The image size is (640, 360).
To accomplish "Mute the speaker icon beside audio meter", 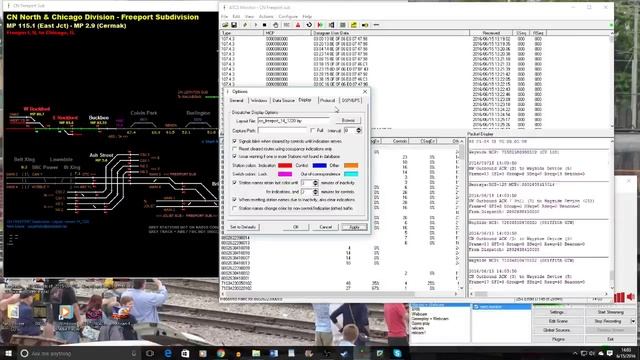I will tap(631, 297).
